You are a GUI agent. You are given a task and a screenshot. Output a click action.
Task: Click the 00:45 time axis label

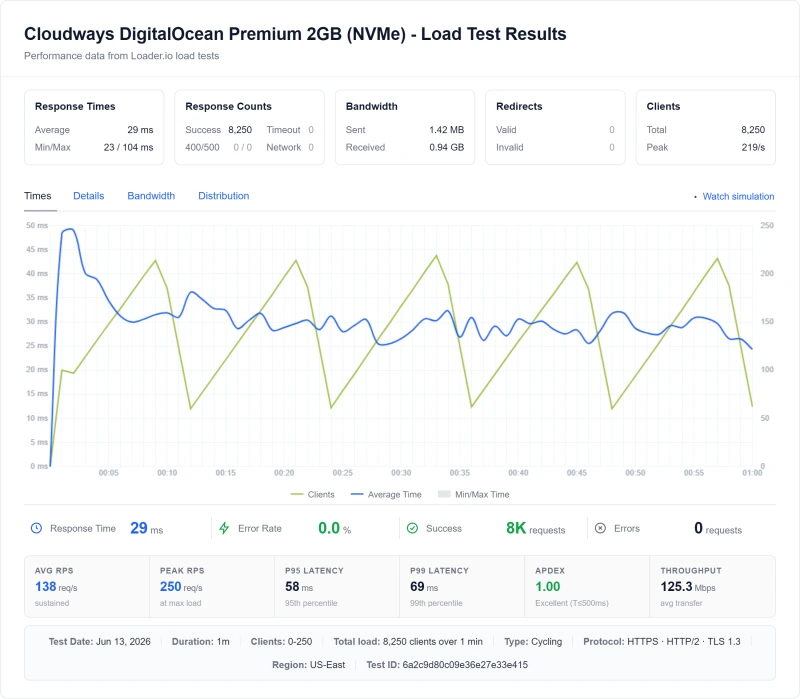(577, 473)
